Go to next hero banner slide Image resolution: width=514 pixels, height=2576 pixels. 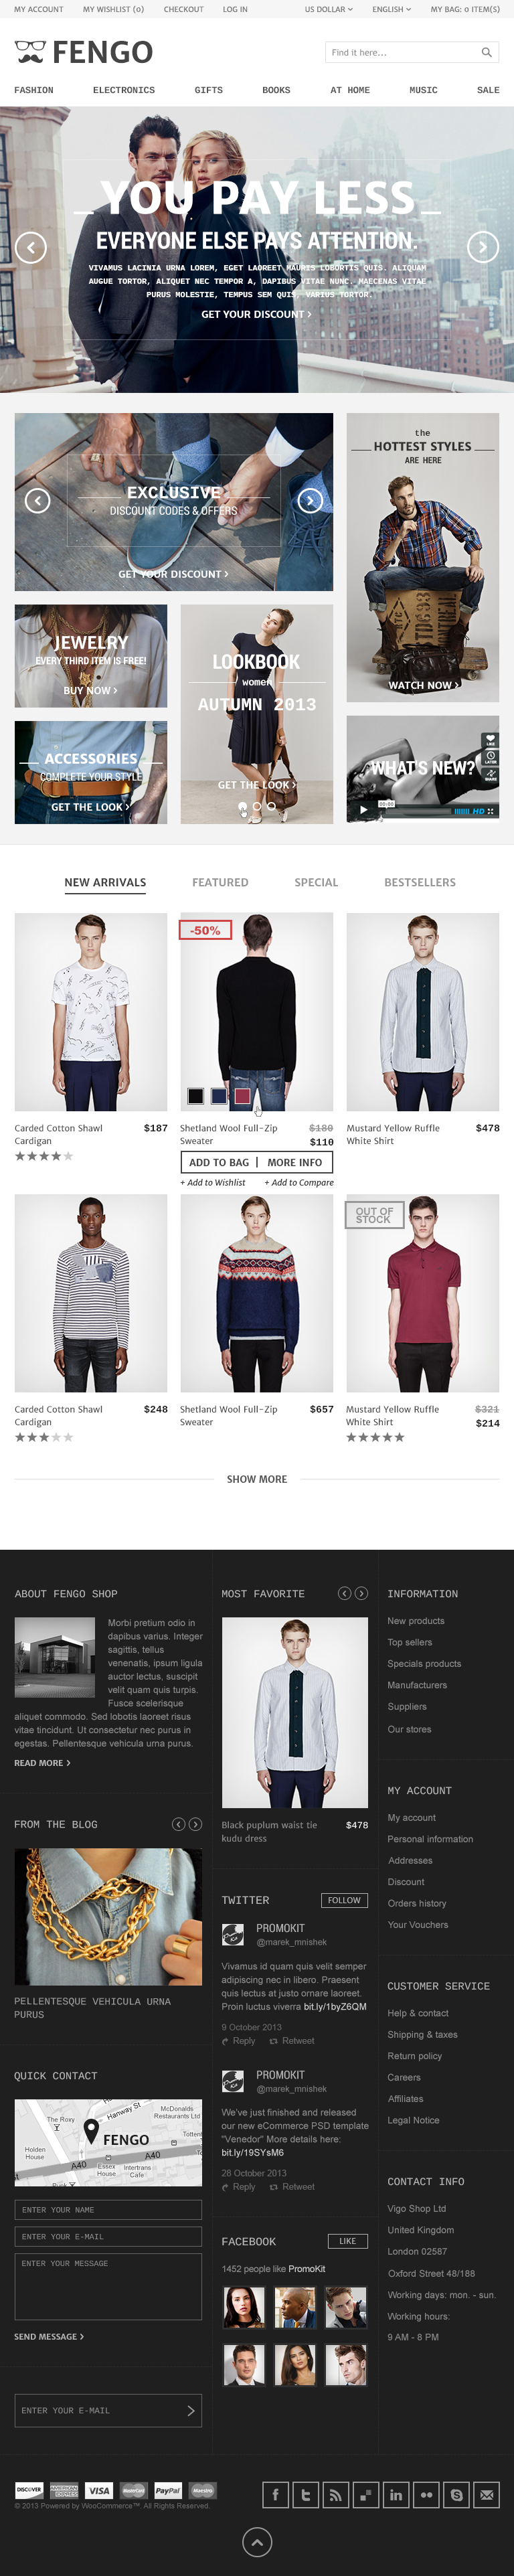point(483,246)
